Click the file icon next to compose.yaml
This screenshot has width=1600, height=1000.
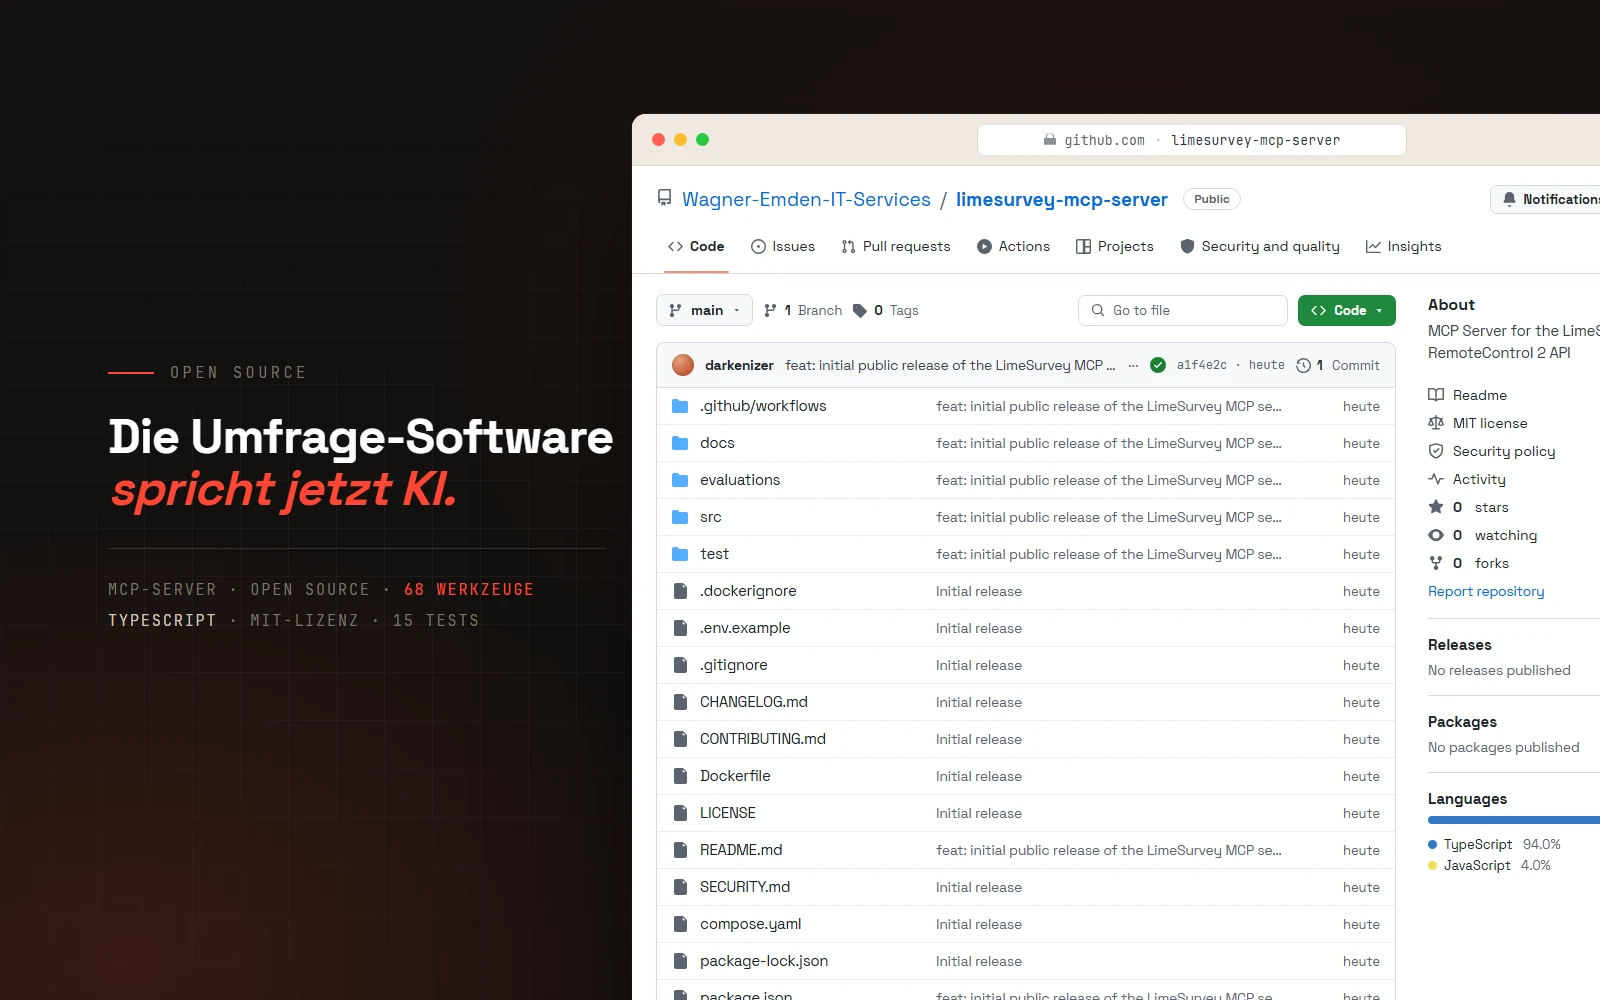(680, 924)
